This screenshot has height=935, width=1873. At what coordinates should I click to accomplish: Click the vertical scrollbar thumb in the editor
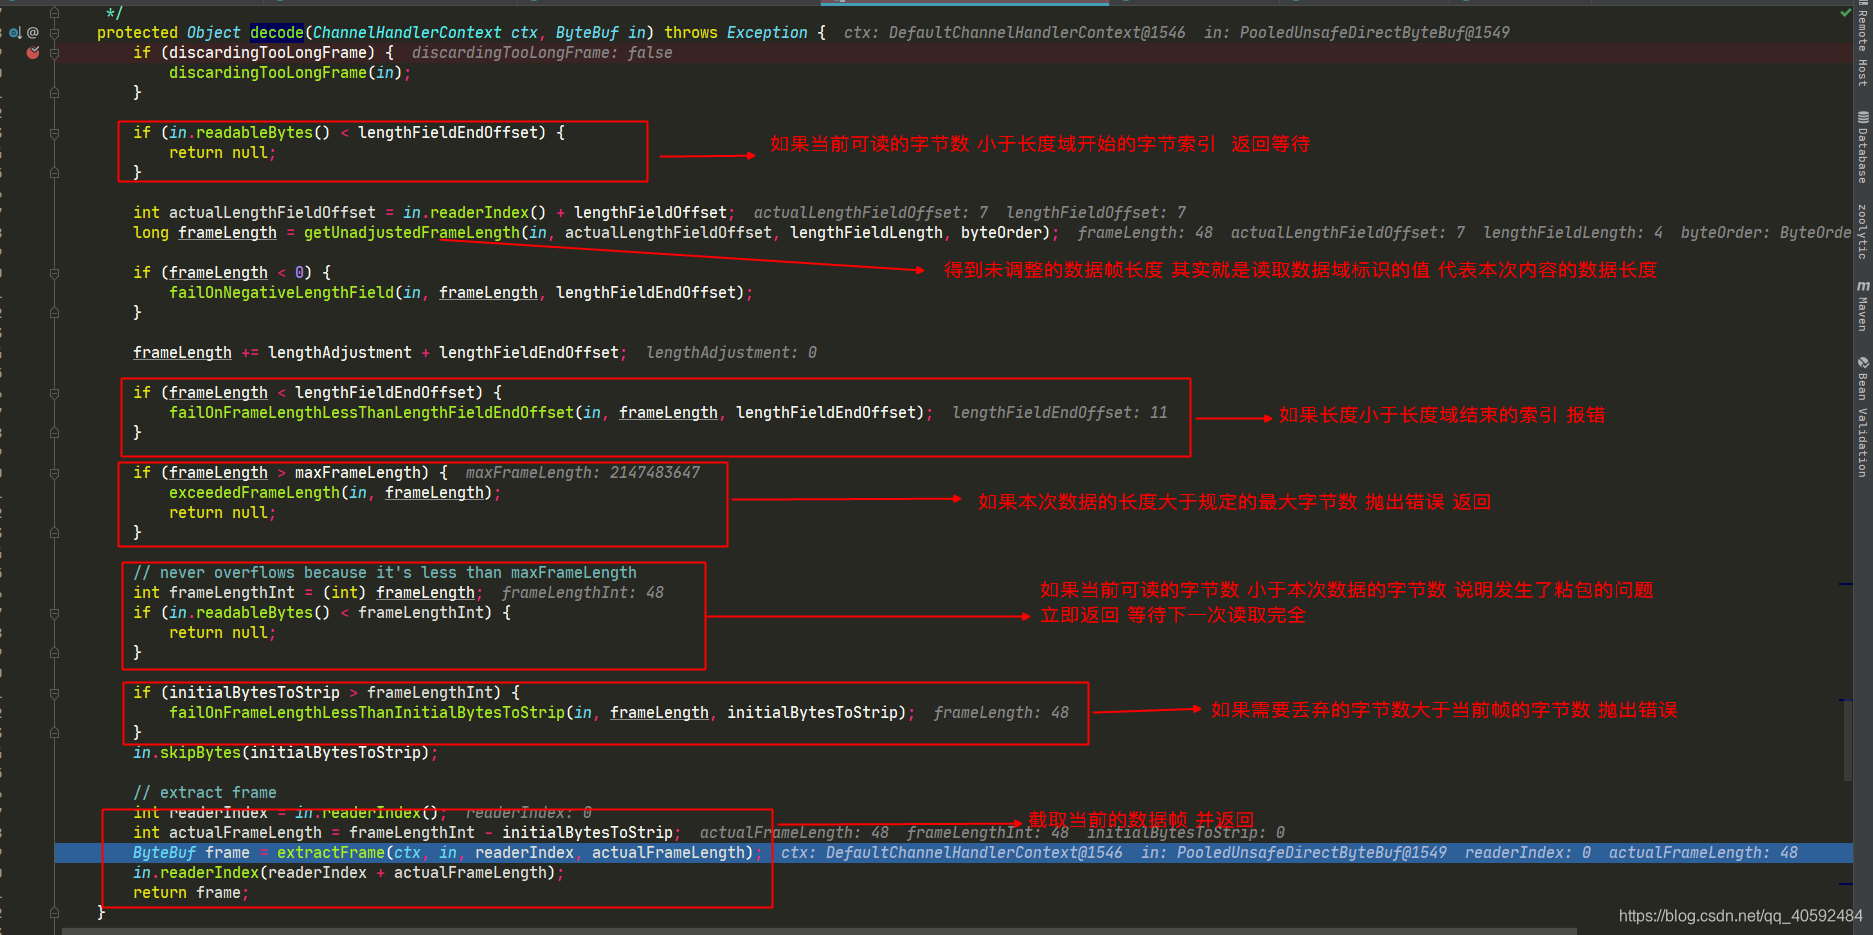click(x=1847, y=740)
